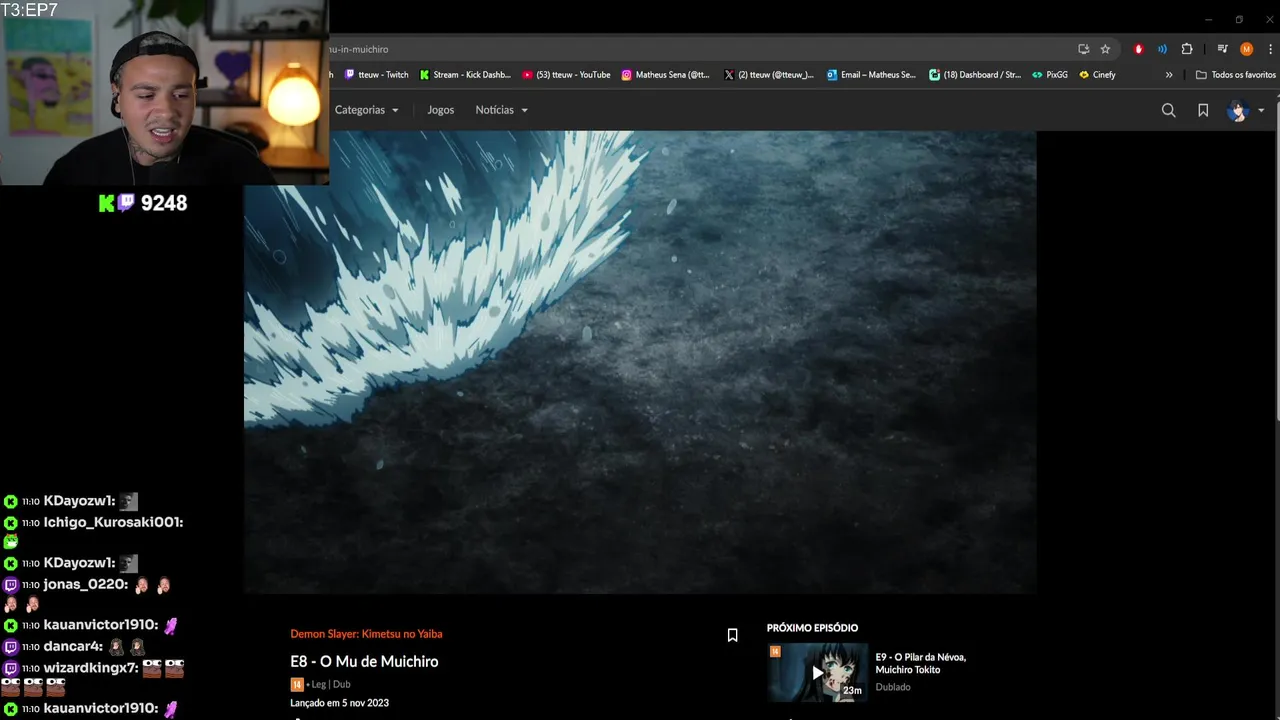Click the address bar URL field
Viewport: 1280px width, 720px height.
700,49
